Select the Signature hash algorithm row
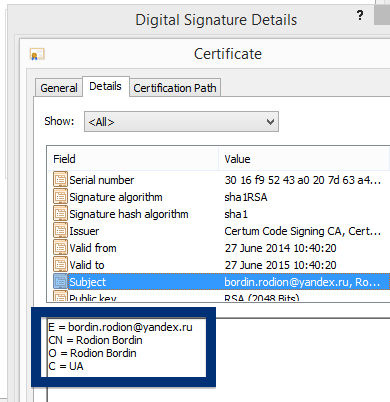This screenshot has height=402, width=390. point(218,214)
